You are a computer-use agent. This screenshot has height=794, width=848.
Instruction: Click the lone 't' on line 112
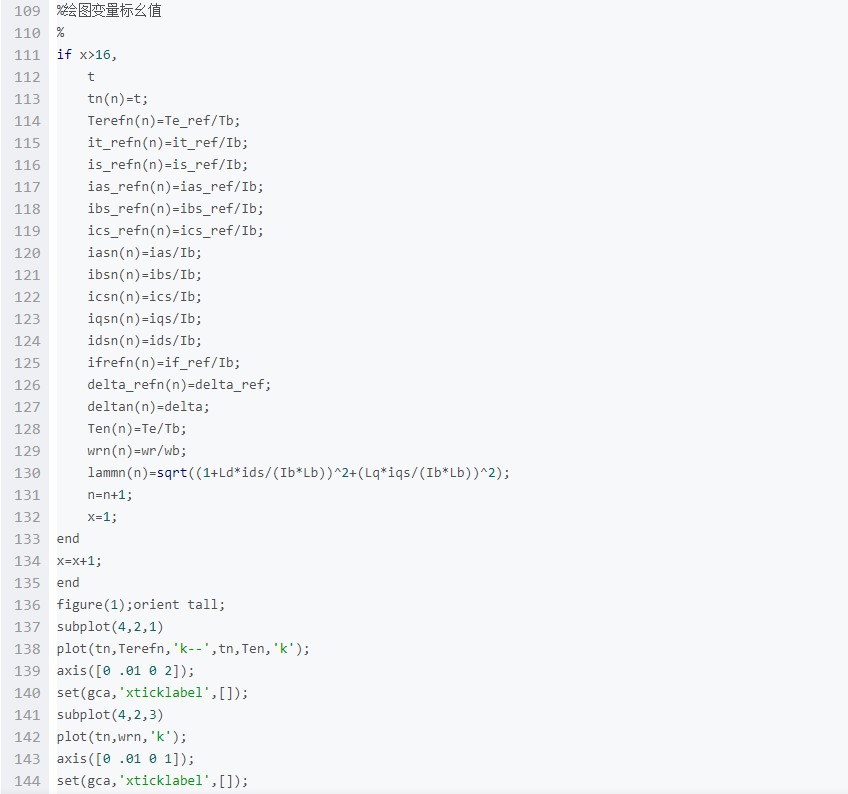(x=91, y=77)
